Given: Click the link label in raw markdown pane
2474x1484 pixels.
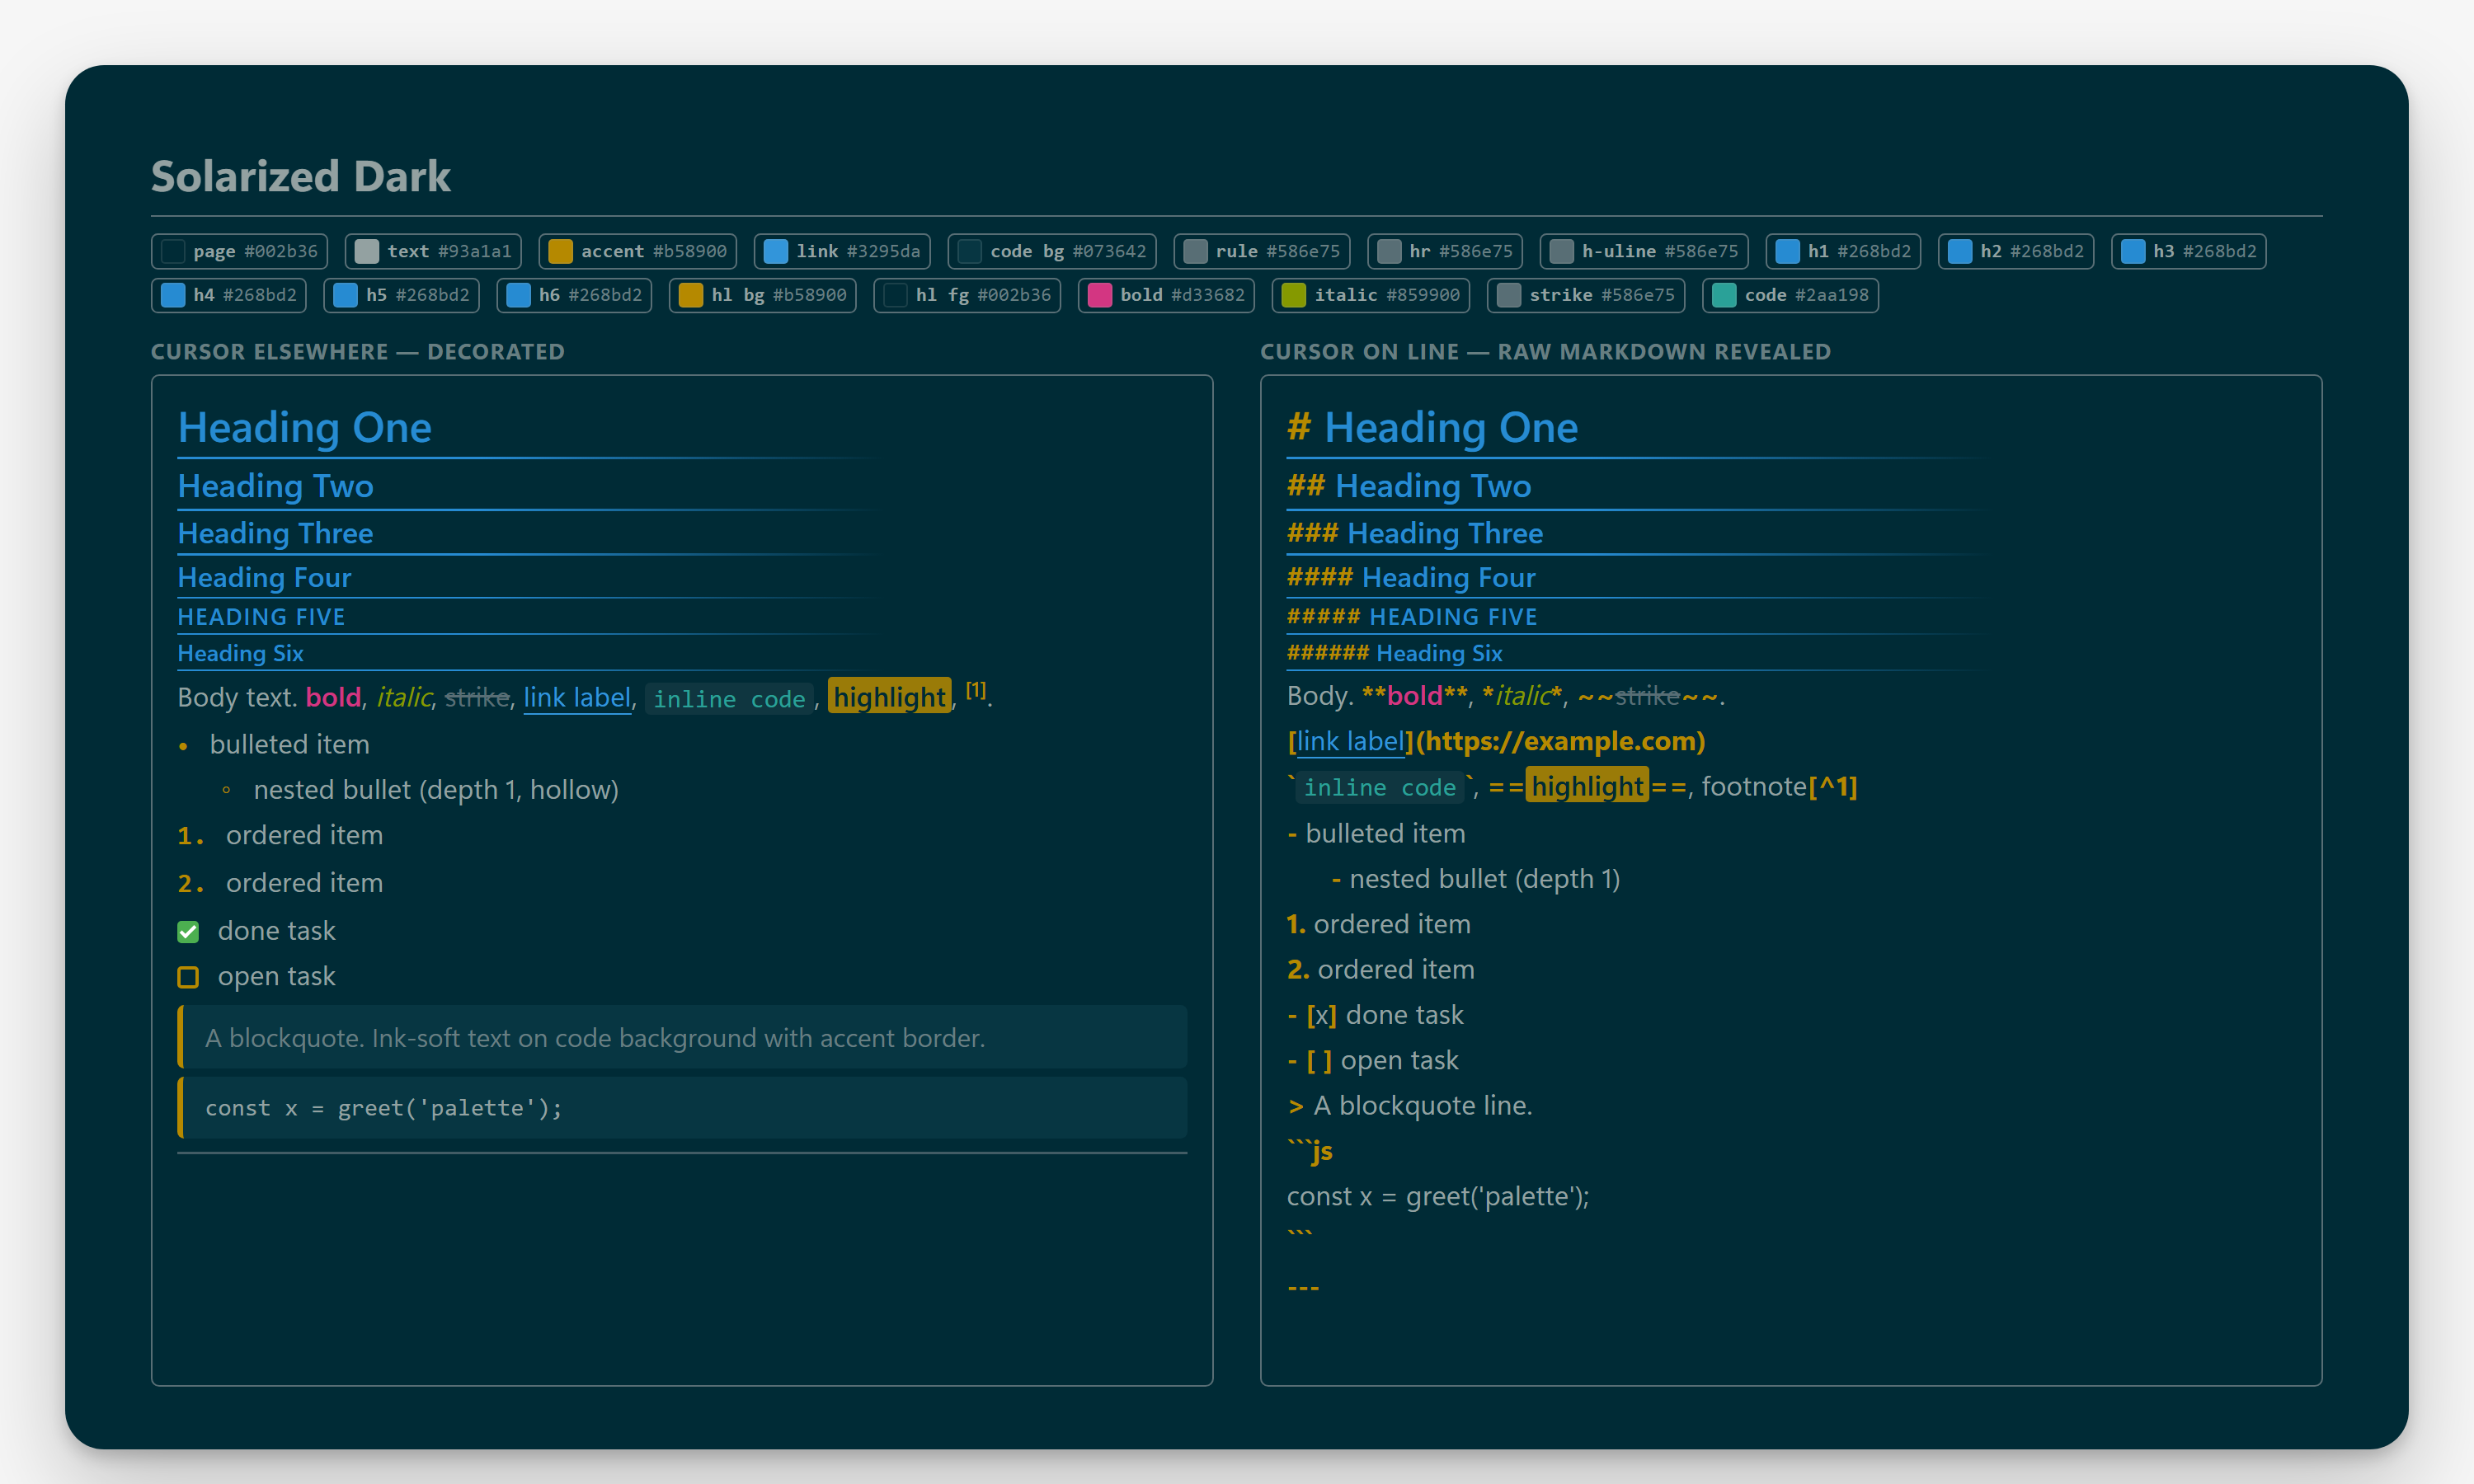Looking at the screenshot, I should coord(1350,741).
